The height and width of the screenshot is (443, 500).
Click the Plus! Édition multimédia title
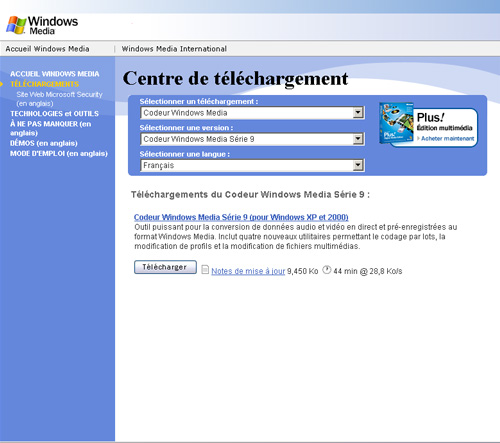(x=444, y=122)
